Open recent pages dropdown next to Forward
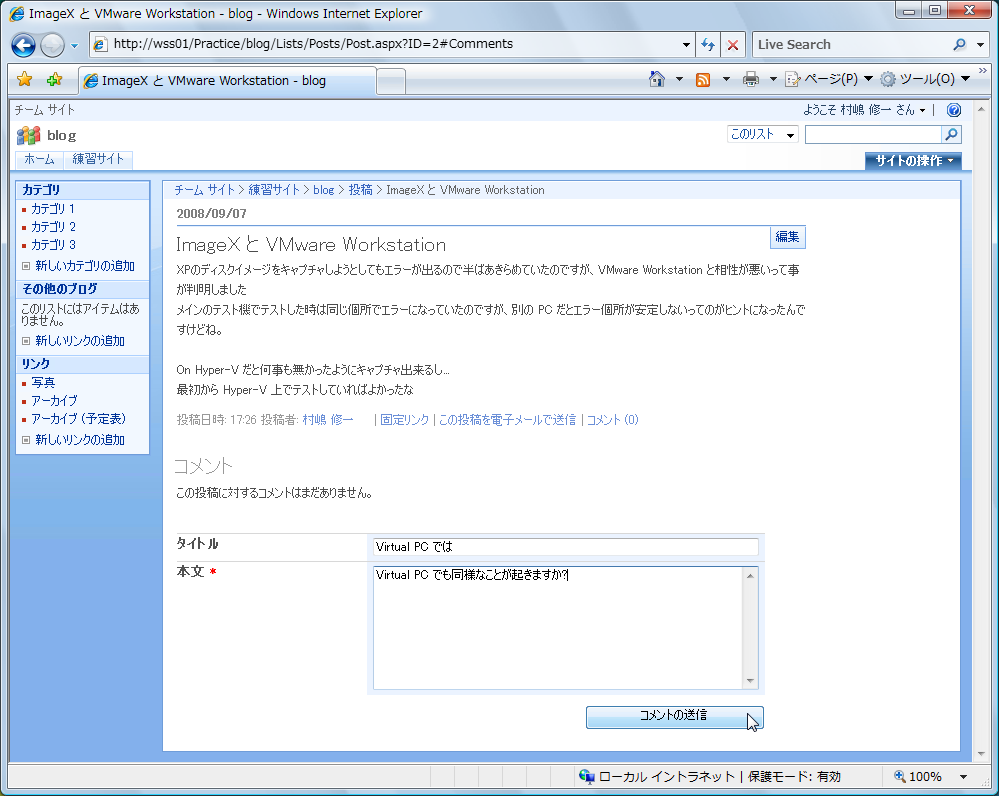Image resolution: width=999 pixels, height=796 pixels. coord(74,45)
